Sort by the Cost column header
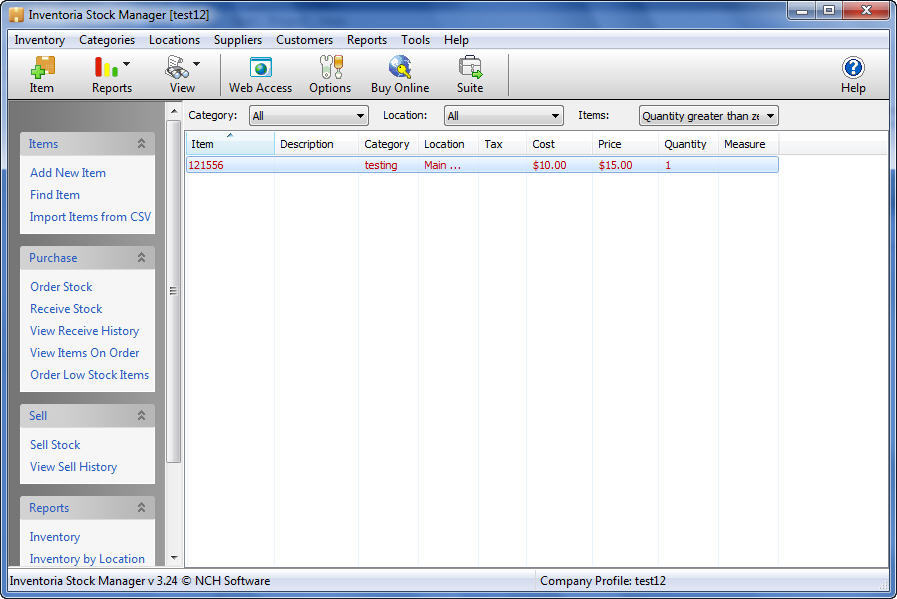897x599 pixels. 559,144
